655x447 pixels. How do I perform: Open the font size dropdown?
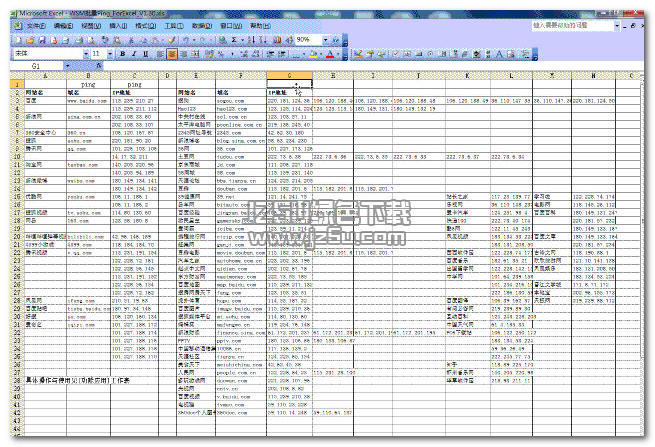click(109, 53)
